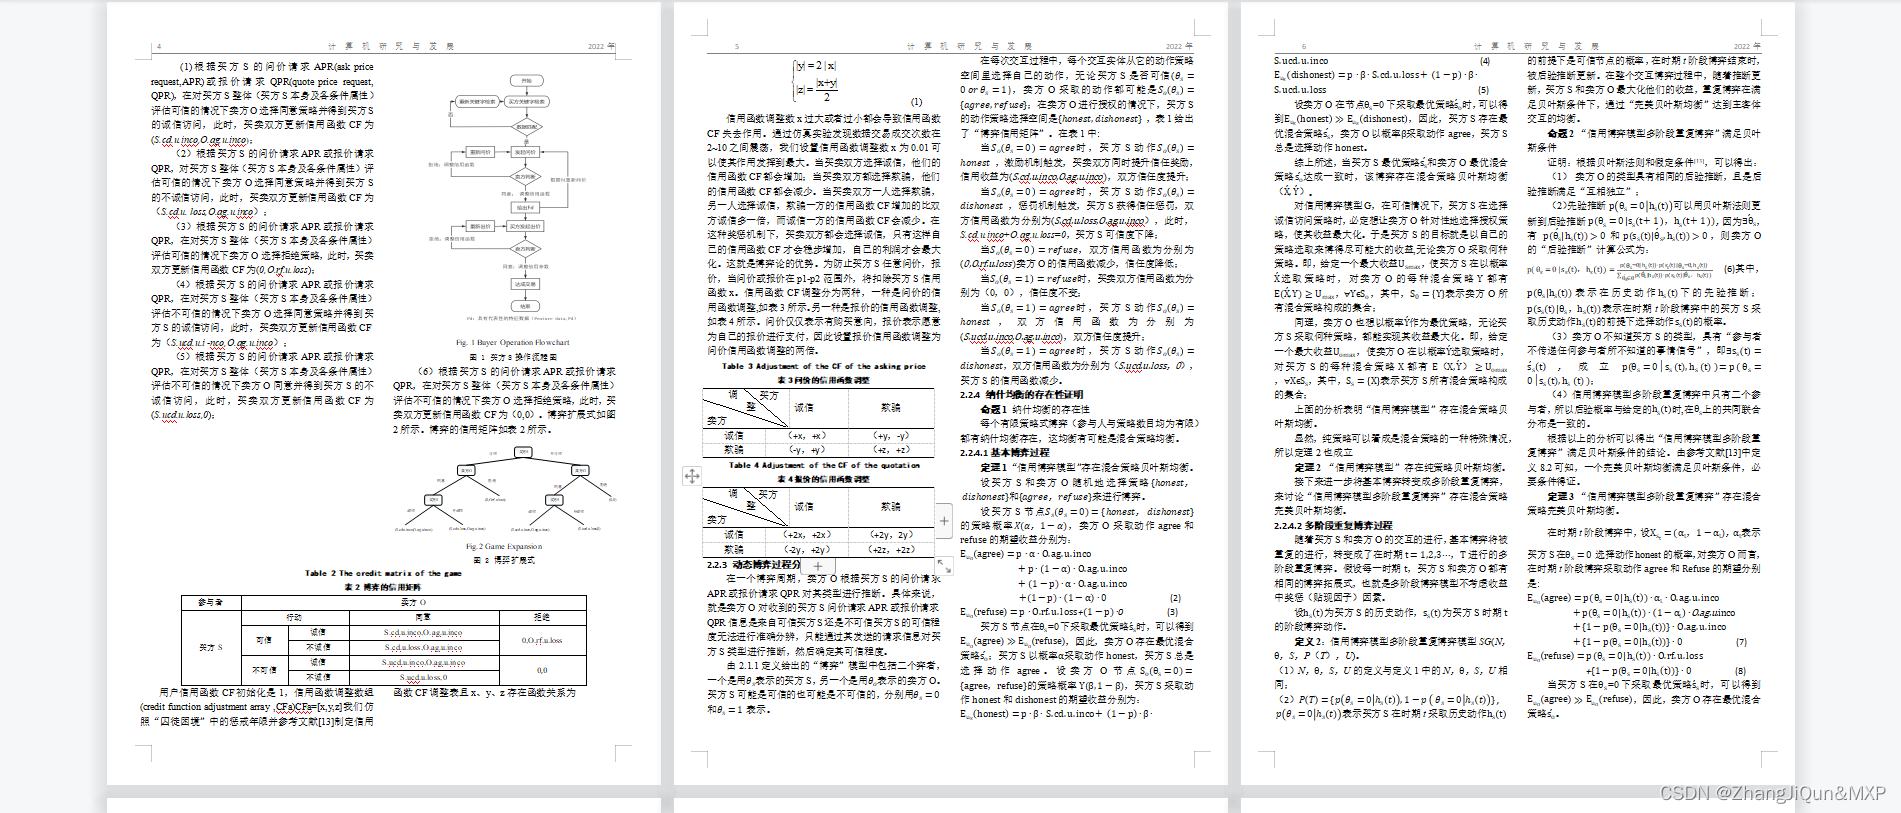Click the bold label "定理 1" on page 5

tap(994, 467)
